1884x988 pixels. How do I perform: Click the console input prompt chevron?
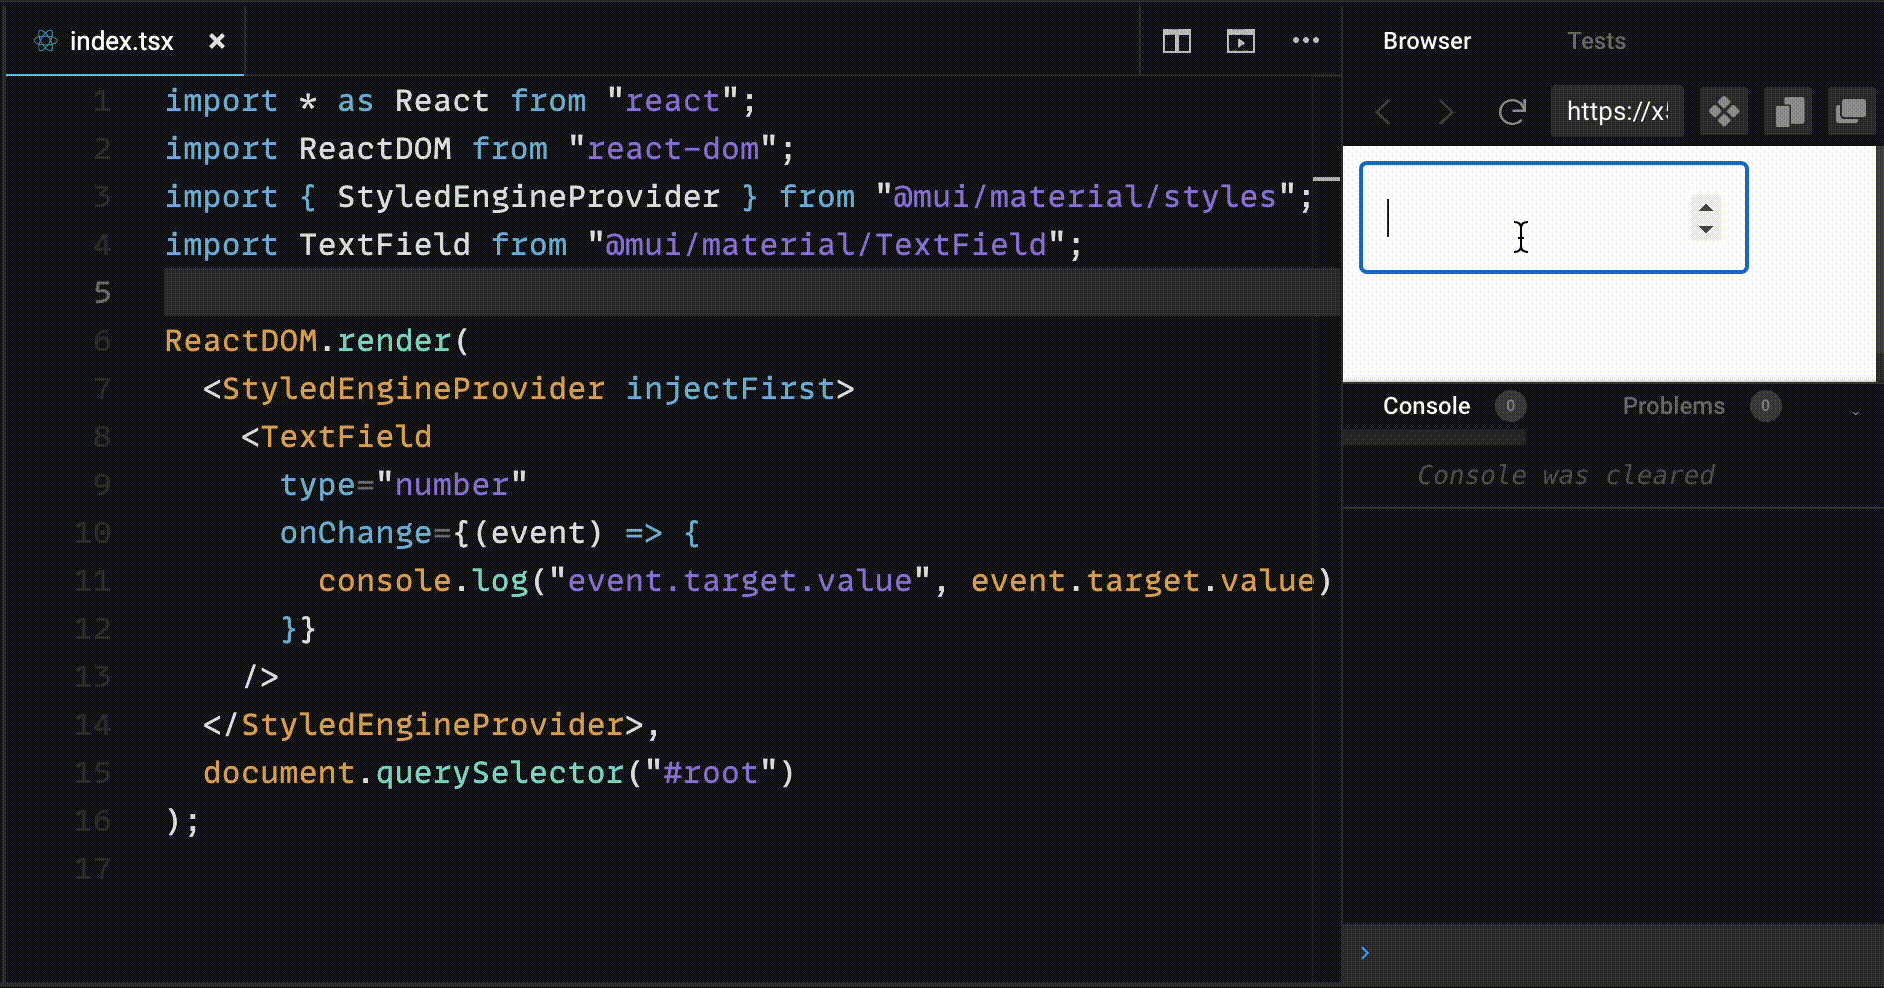pos(1365,953)
